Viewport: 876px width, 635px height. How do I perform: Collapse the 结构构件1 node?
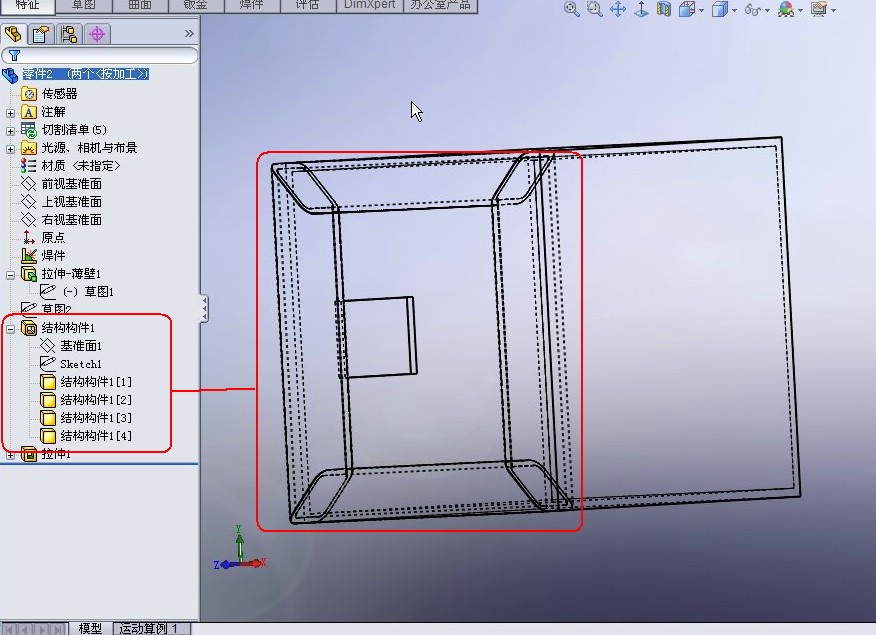(10, 329)
